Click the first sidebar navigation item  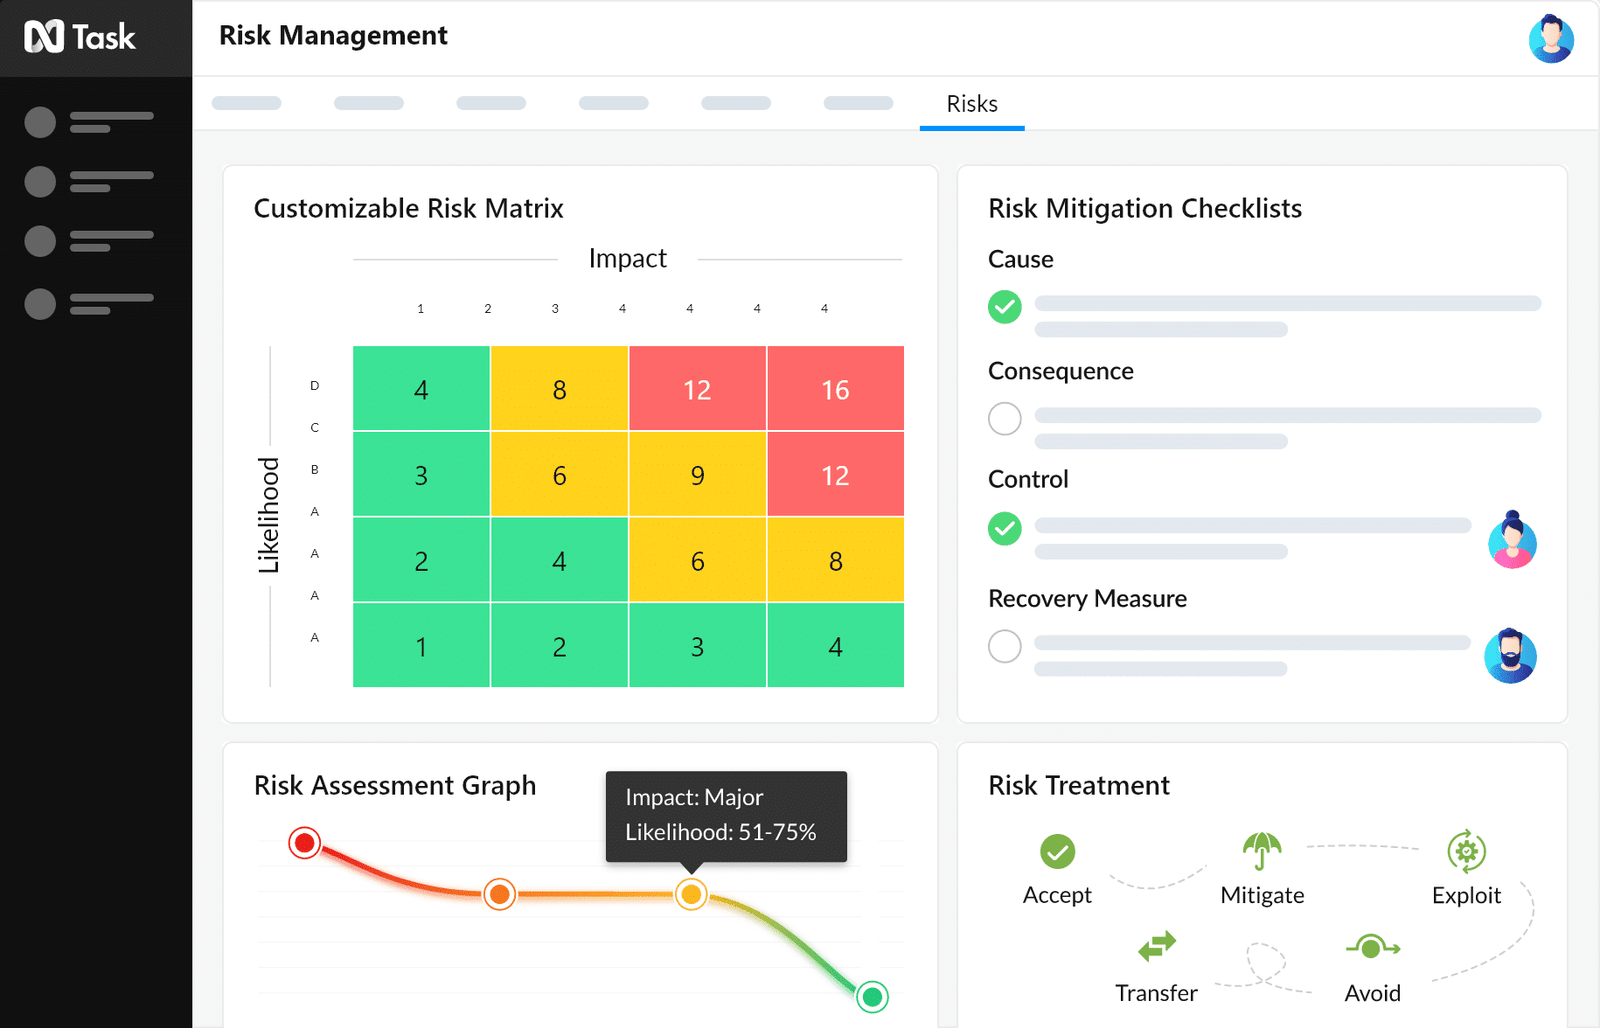(90, 122)
